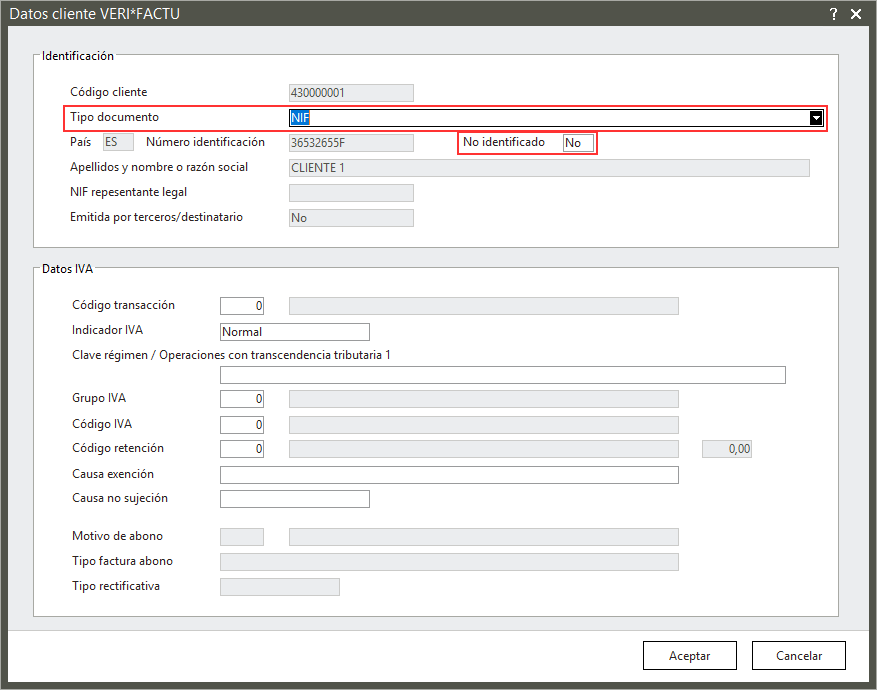Click the Código IVA number field
This screenshot has width=877, height=690.
tap(242, 425)
